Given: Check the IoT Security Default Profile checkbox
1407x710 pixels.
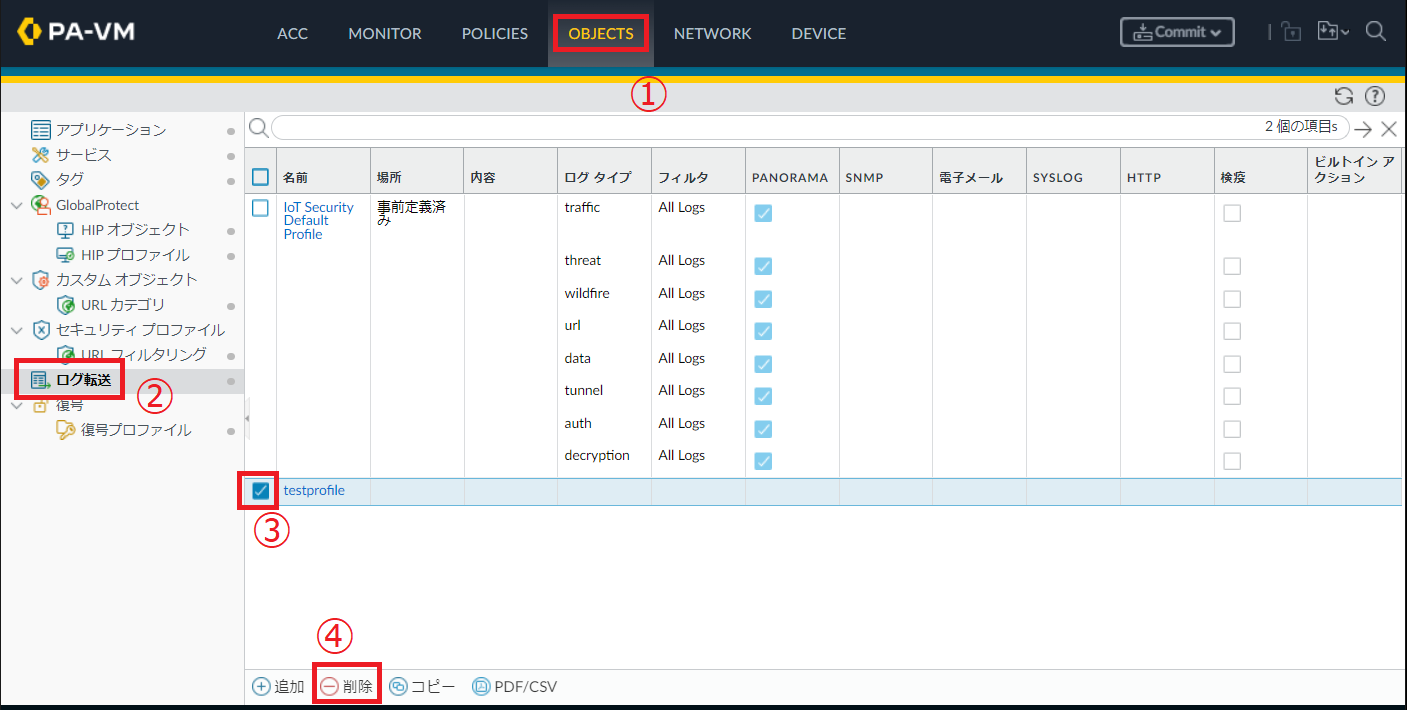Looking at the screenshot, I should [x=260, y=208].
